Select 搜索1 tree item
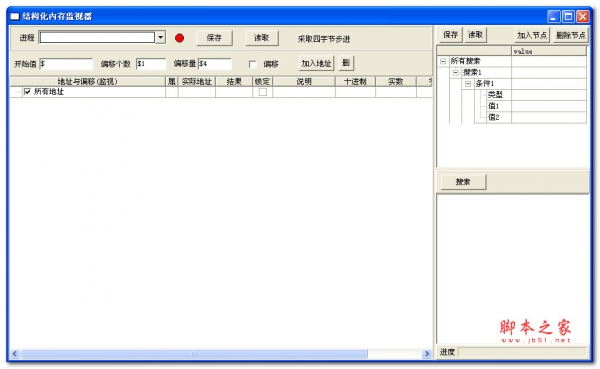Viewport: 600px width, 369px height. point(472,72)
